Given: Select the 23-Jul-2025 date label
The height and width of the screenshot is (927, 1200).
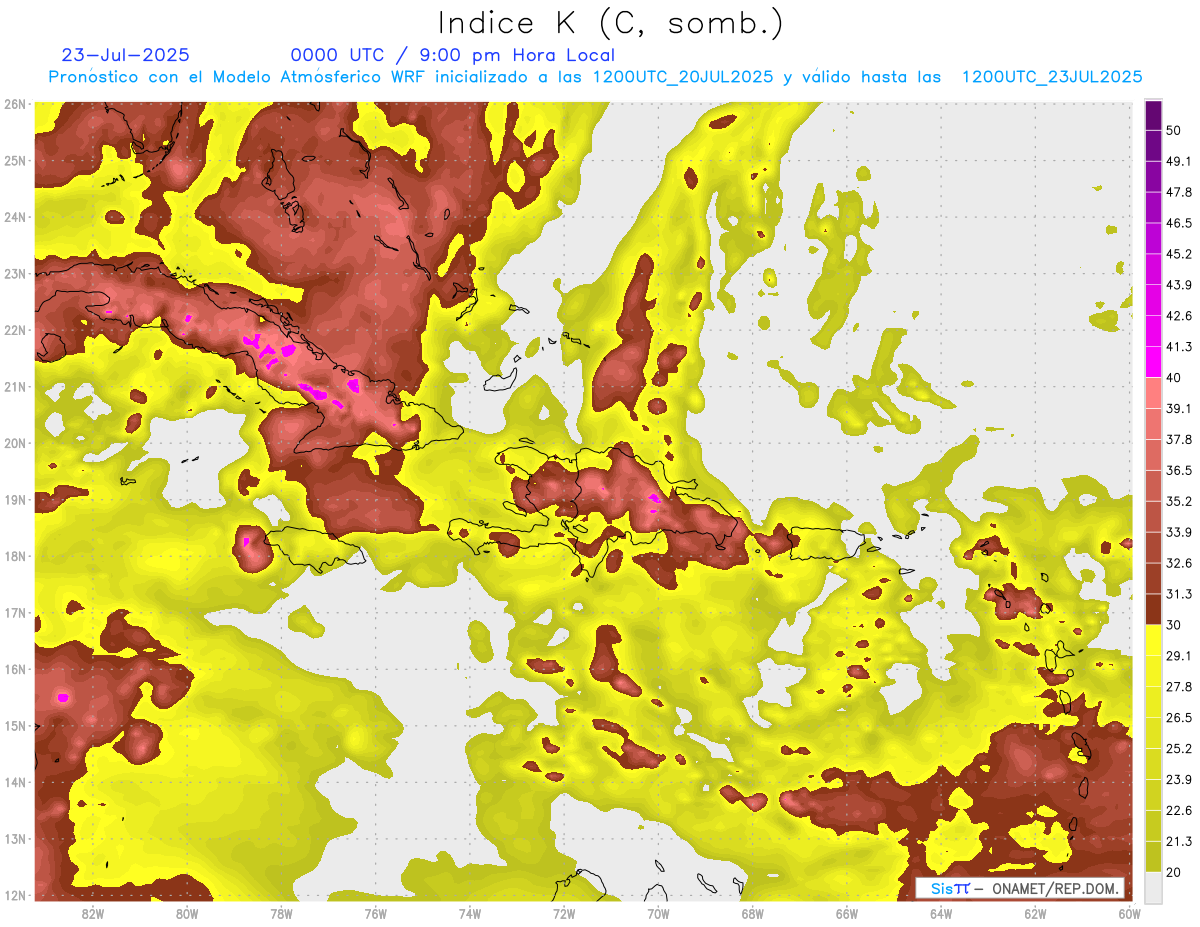Looking at the screenshot, I should coord(125,55).
